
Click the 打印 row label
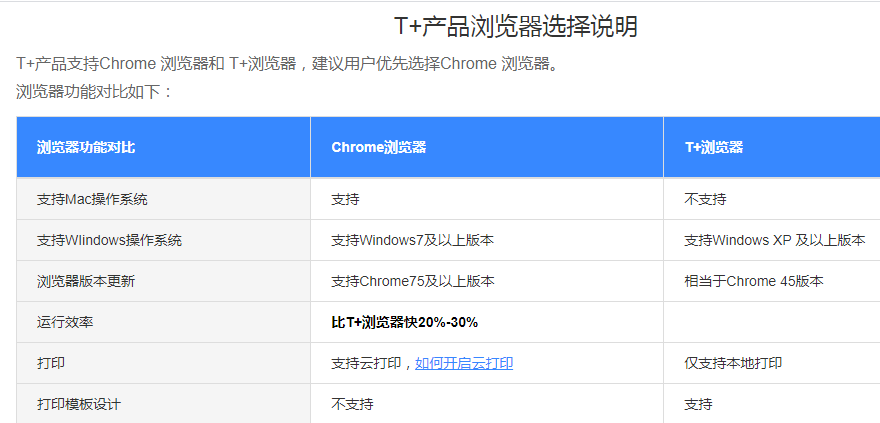click(51, 363)
